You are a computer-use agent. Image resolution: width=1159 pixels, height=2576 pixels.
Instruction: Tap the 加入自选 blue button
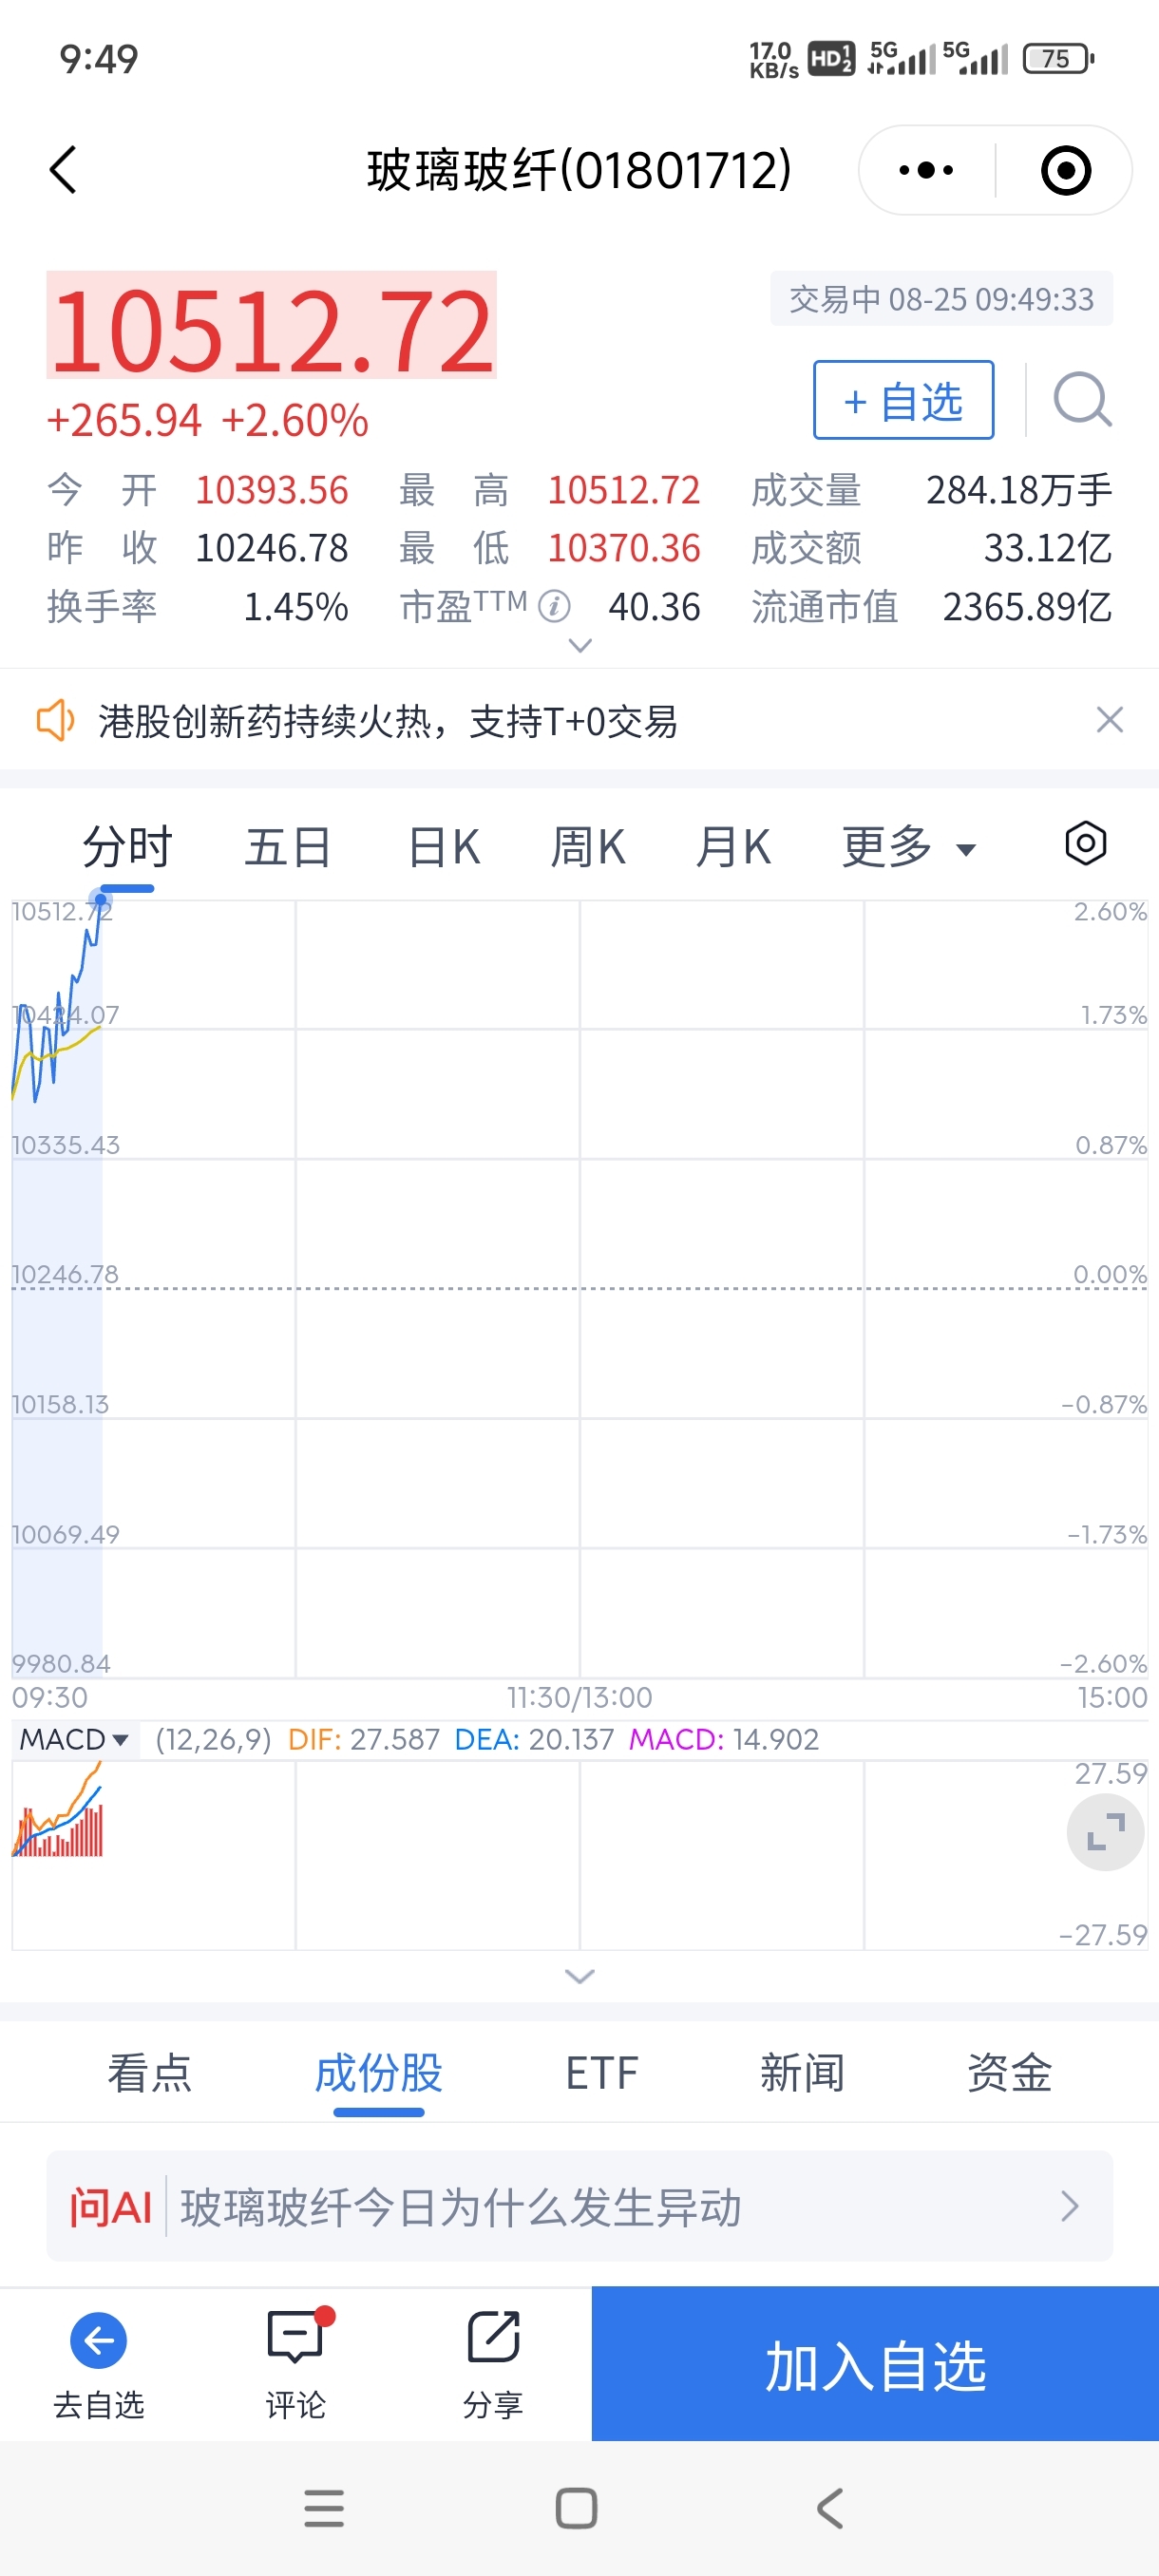point(875,2364)
